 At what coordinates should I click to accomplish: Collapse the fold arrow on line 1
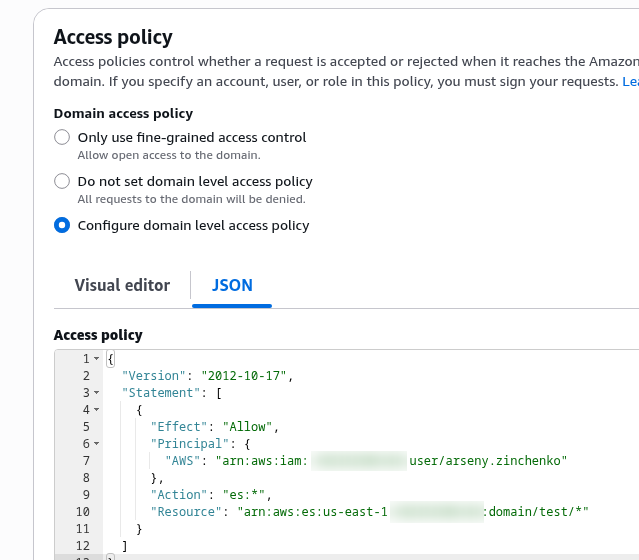97,359
